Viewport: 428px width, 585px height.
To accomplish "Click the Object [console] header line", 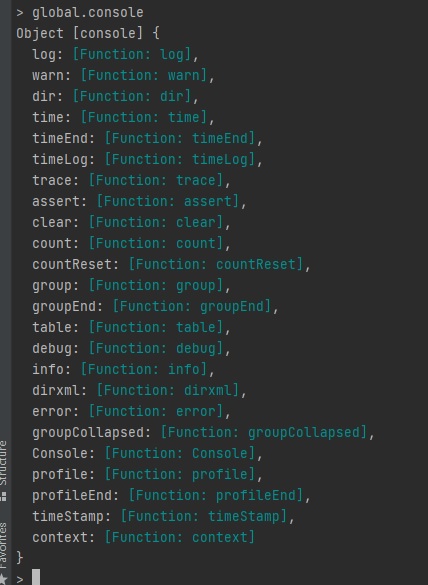I will click(88, 33).
